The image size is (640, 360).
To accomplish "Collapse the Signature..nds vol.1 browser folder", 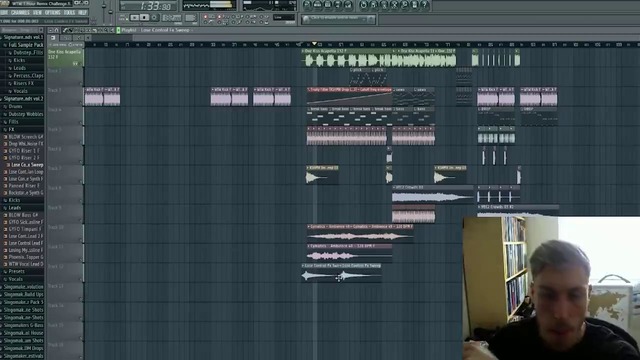I will [x=22, y=37].
